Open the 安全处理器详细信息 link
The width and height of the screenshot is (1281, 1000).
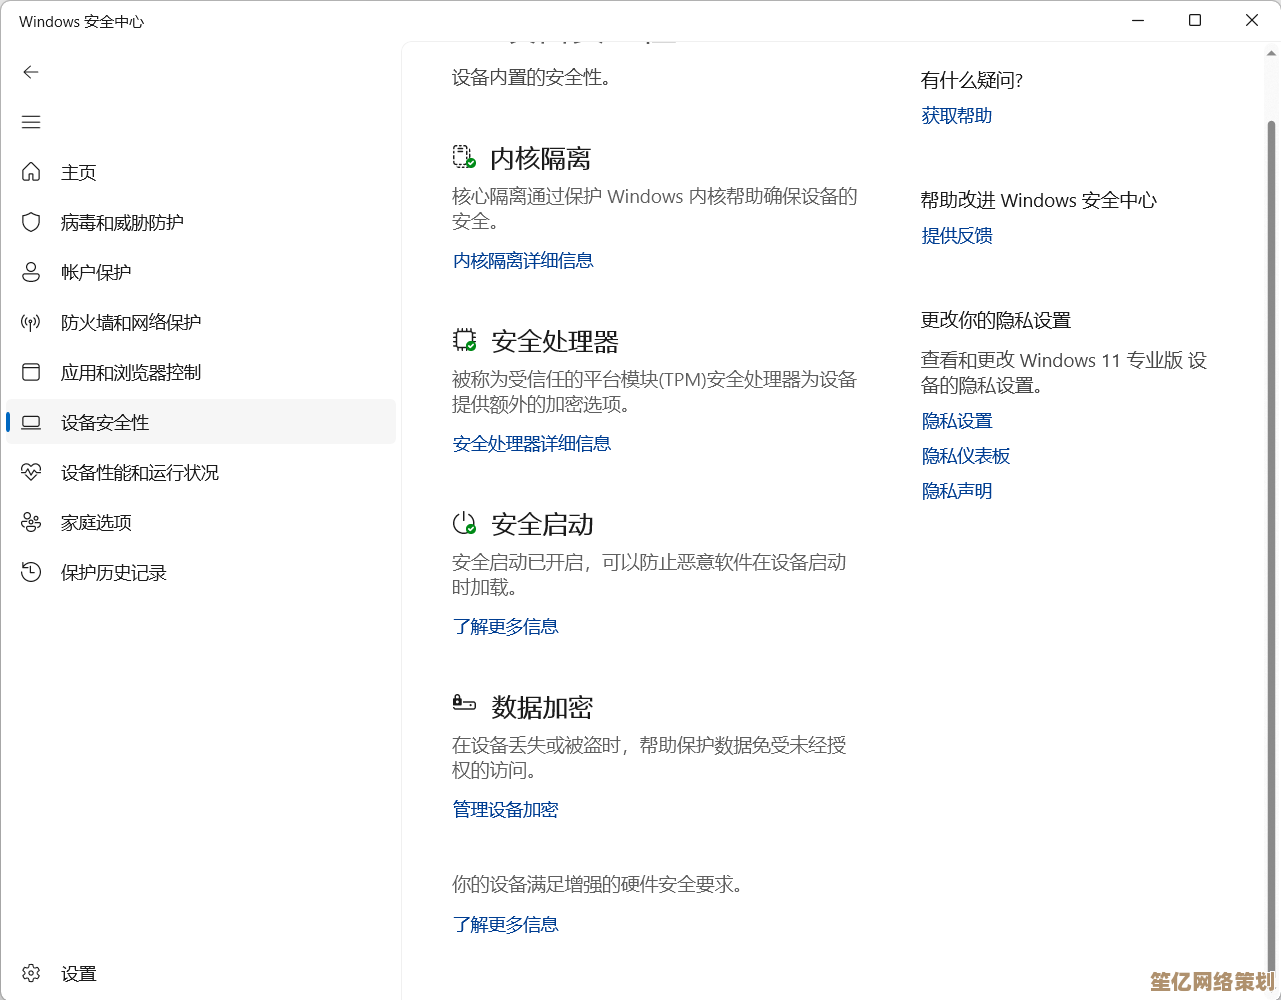click(532, 444)
